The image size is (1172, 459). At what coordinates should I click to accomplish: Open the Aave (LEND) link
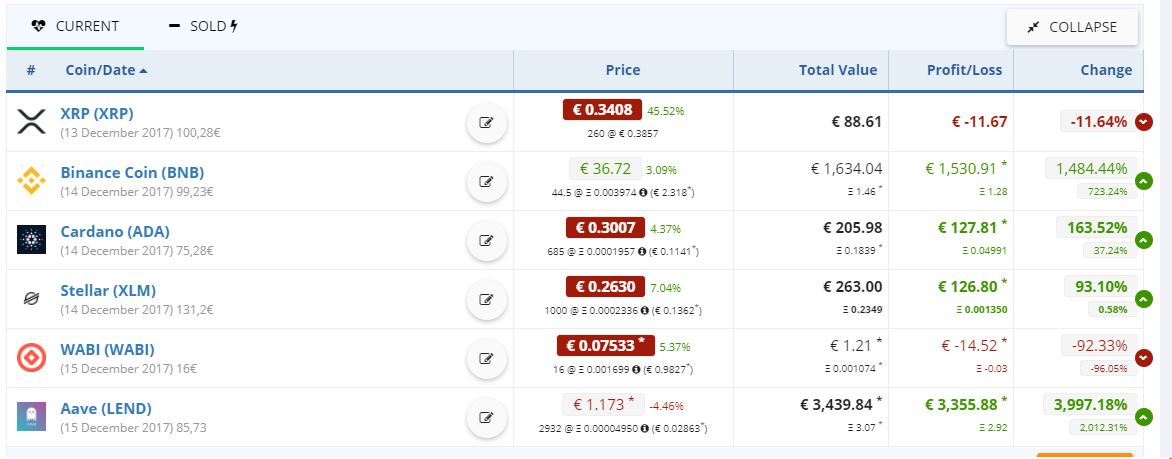click(106, 409)
